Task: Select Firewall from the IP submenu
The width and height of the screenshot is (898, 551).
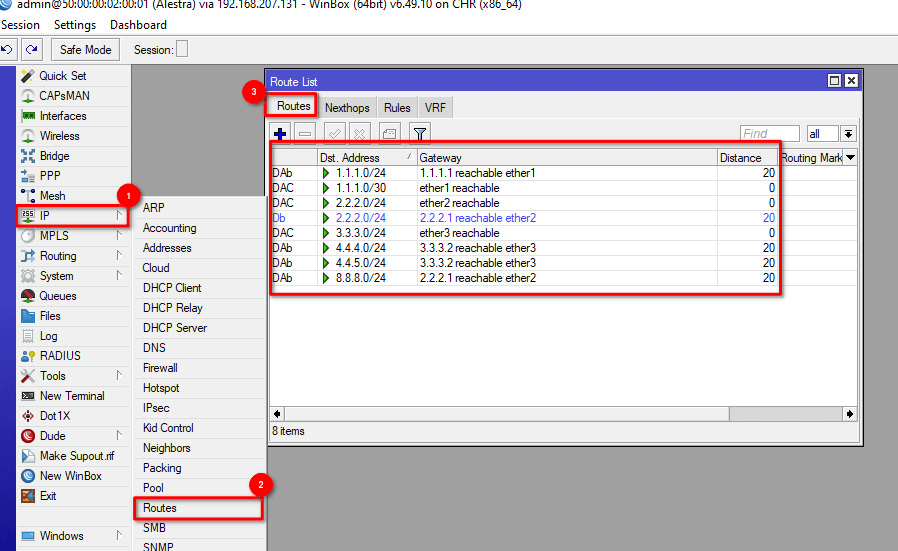Action: click(x=160, y=368)
